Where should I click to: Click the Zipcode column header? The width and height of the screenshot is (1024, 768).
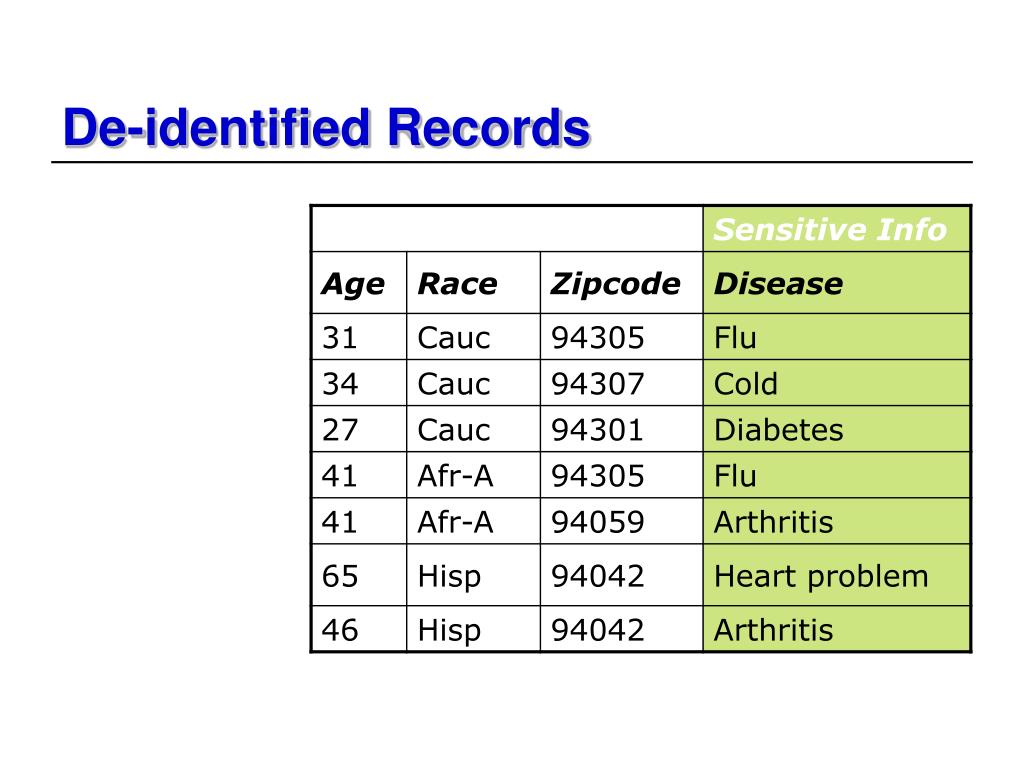(622, 283)
